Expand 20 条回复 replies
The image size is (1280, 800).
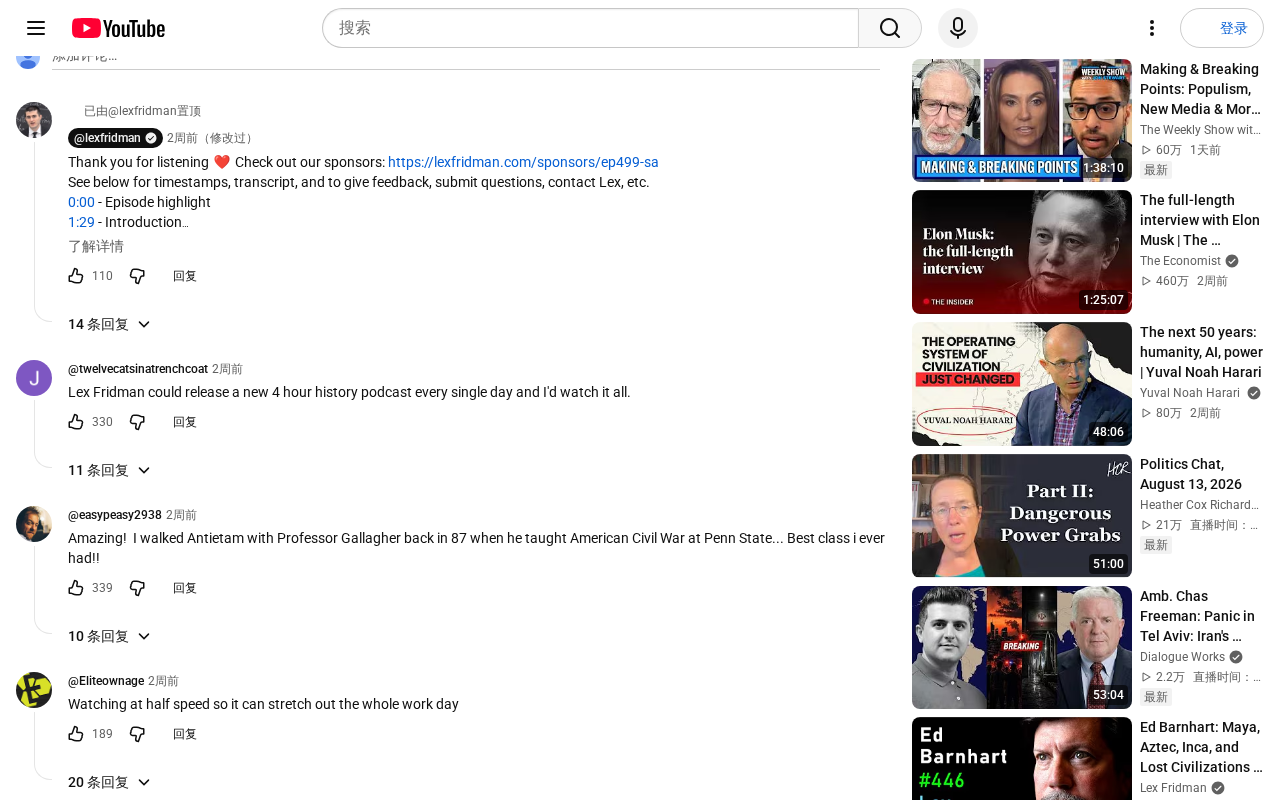(109, 782)
